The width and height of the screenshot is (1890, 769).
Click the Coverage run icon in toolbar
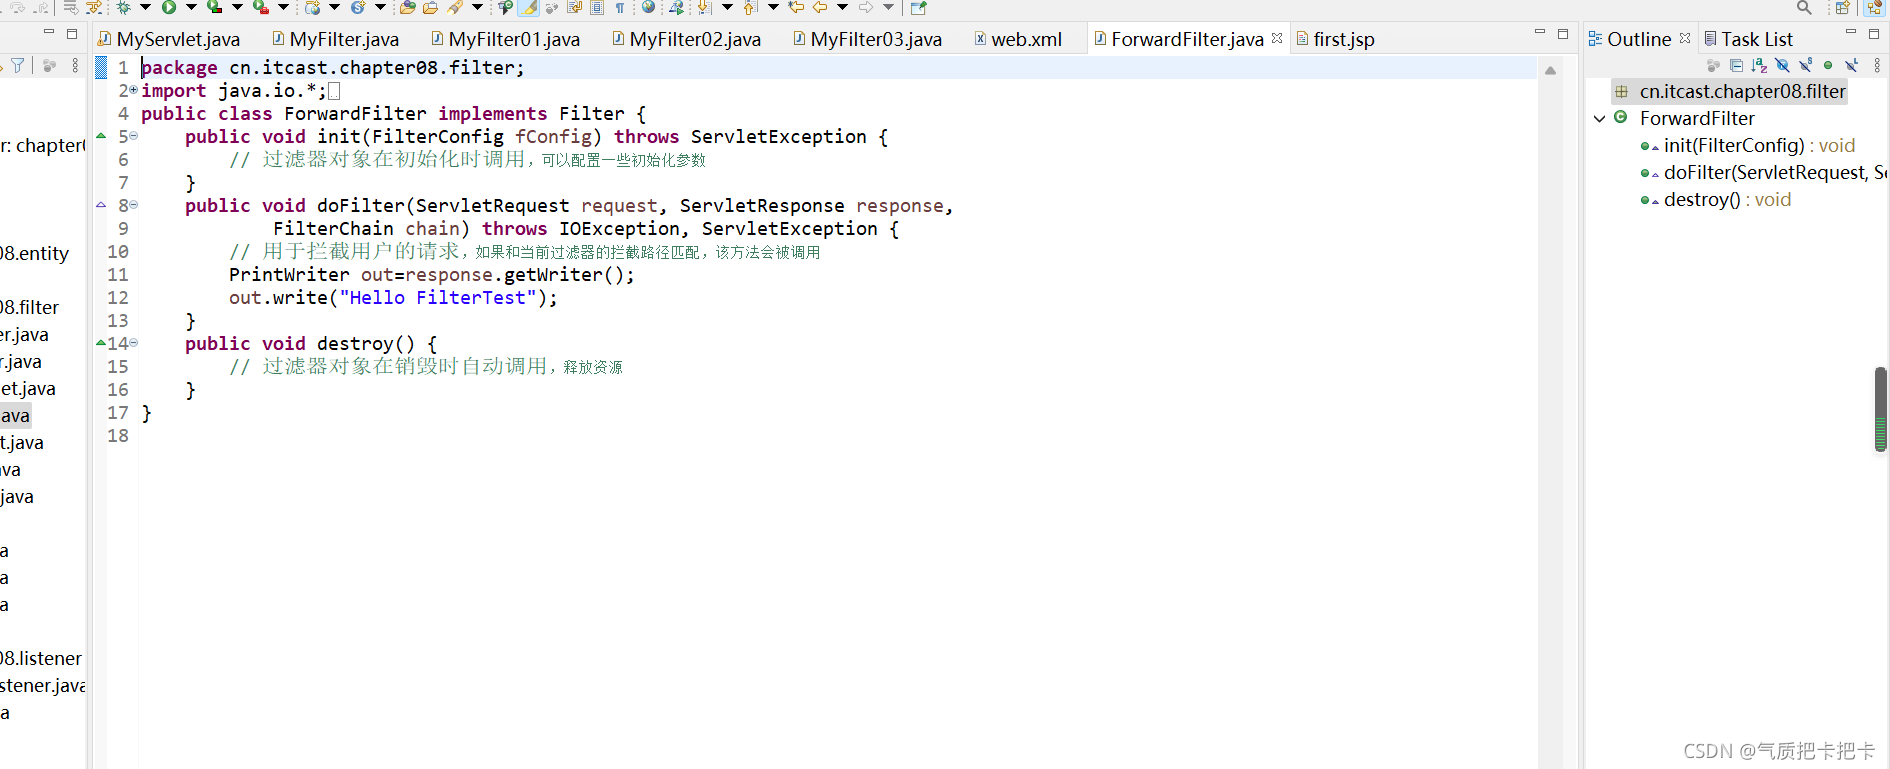(x=214, y=7)
